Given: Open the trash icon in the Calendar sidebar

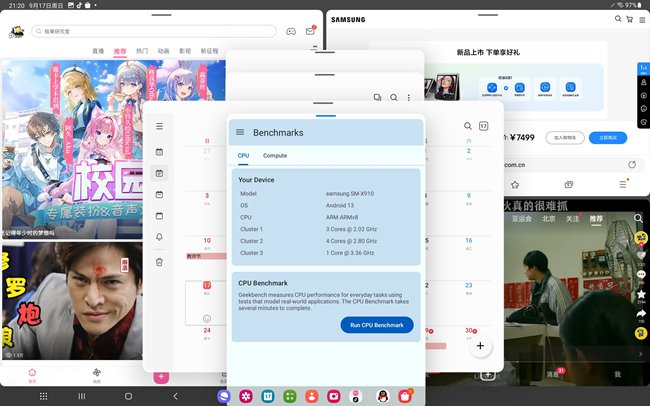Looking at the screenshot, I should coord(159,262).
